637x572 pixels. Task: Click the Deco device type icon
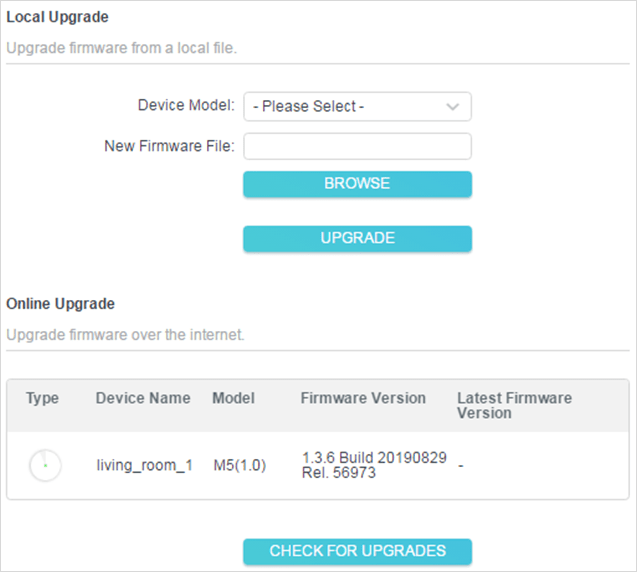pos(44,465)
